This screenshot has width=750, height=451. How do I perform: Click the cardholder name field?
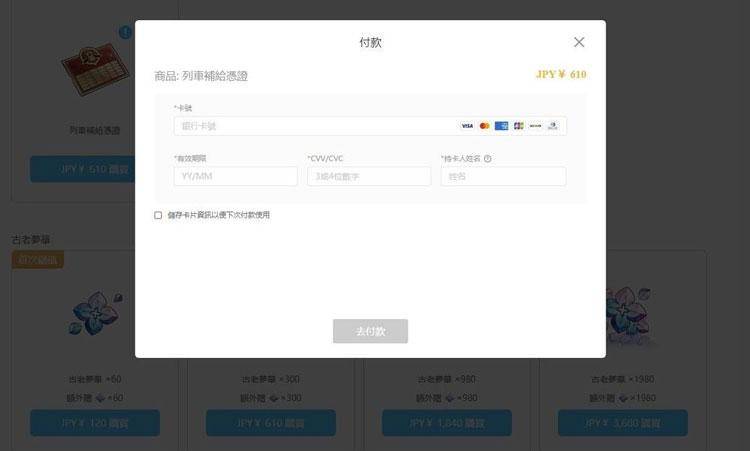click(x=503, y=176)
